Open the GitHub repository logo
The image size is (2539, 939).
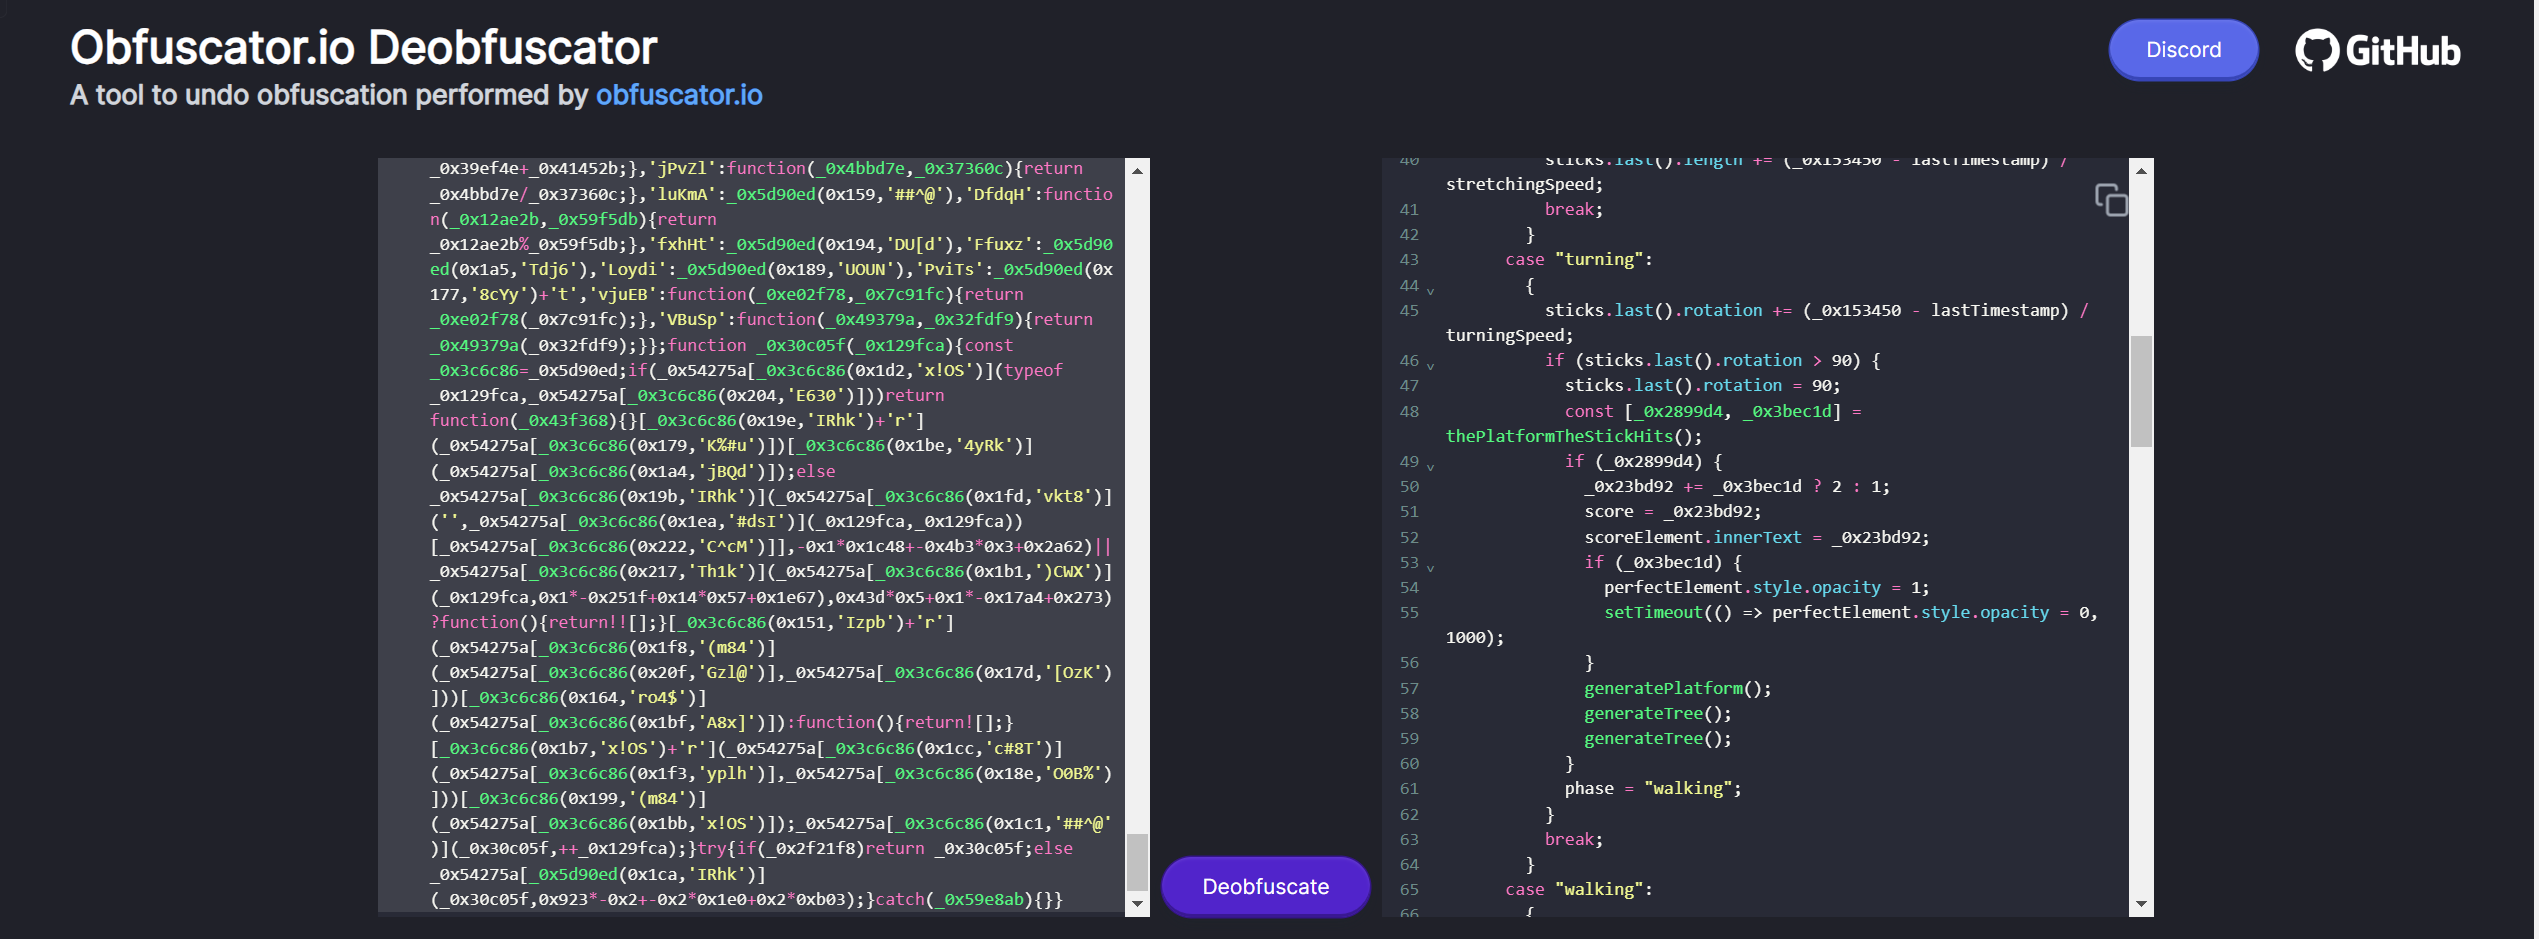[x=2378, y=50]
